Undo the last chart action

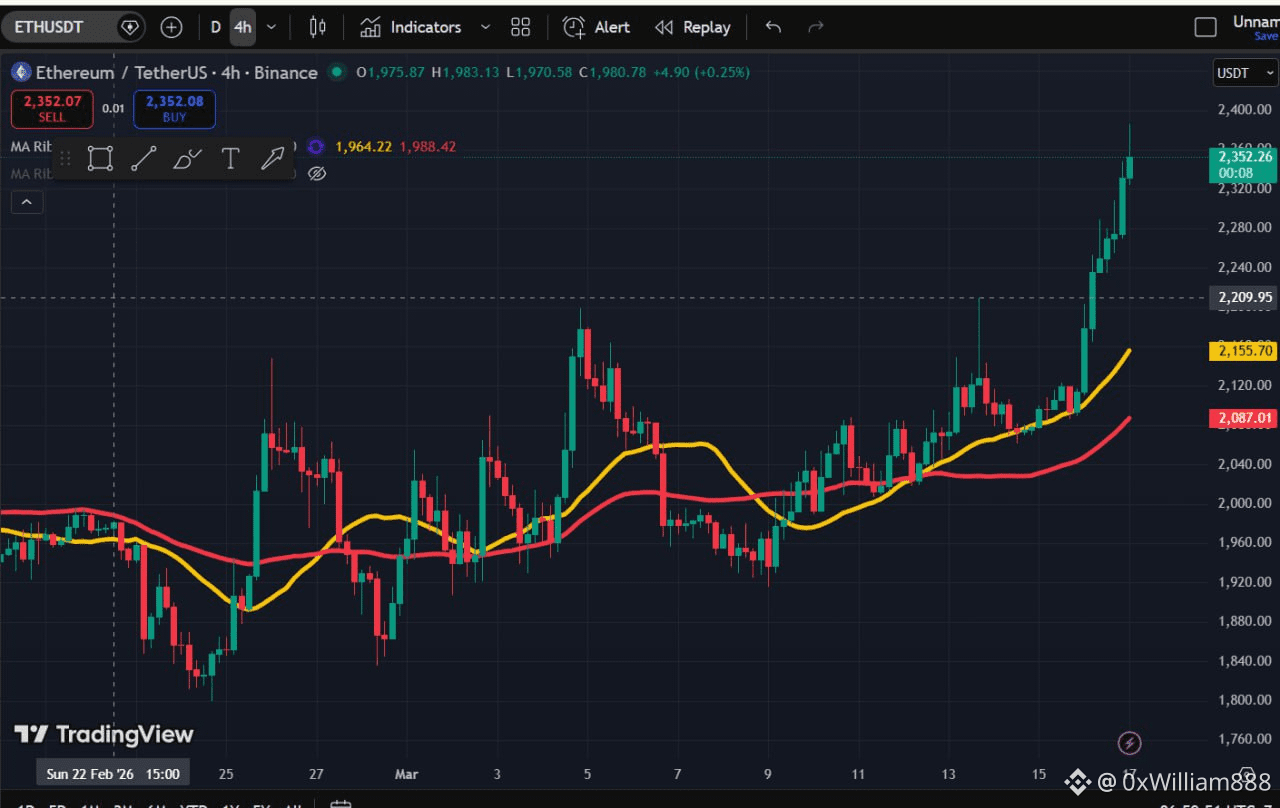[773, 27]
